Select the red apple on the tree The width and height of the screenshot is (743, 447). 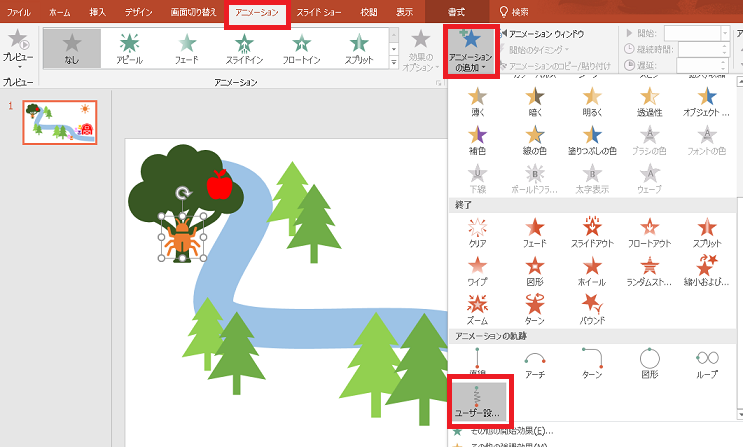(x=219, y=184)
